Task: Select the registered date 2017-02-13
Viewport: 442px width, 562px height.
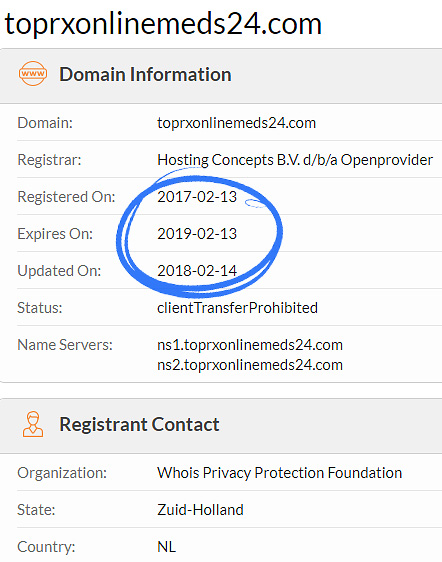Action: point(197,197)
